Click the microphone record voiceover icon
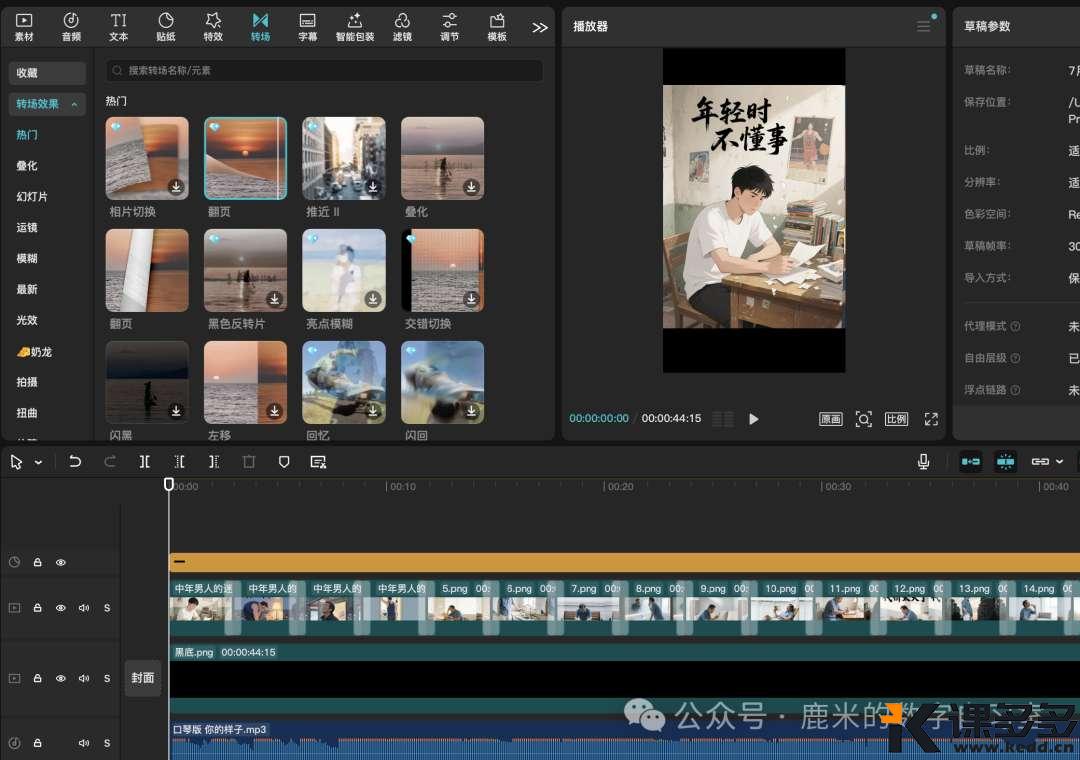Screen dimensions: 1080x760 (924, 462)
